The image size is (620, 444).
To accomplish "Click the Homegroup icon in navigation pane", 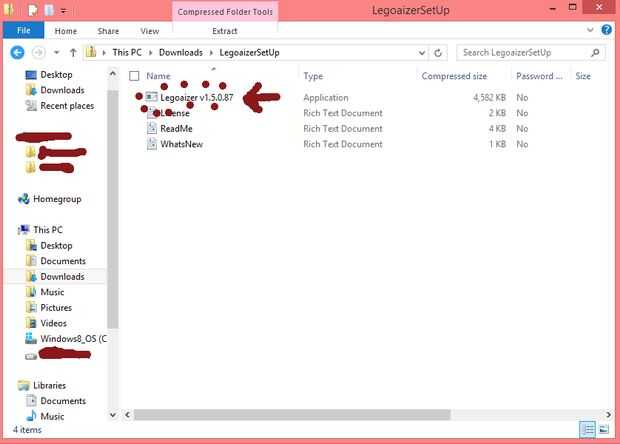I will tap(24, 199).
